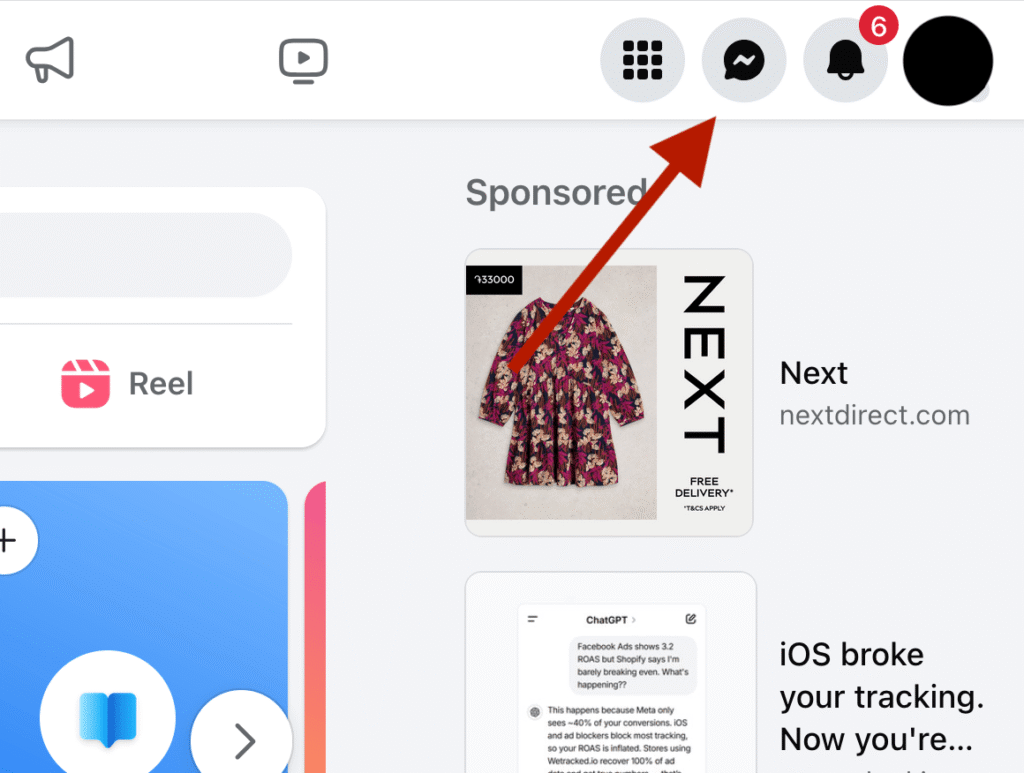This screenshot has height=773, width=1024.
Task: Click the megaphone Ads icon
Action: click(50, 60)
